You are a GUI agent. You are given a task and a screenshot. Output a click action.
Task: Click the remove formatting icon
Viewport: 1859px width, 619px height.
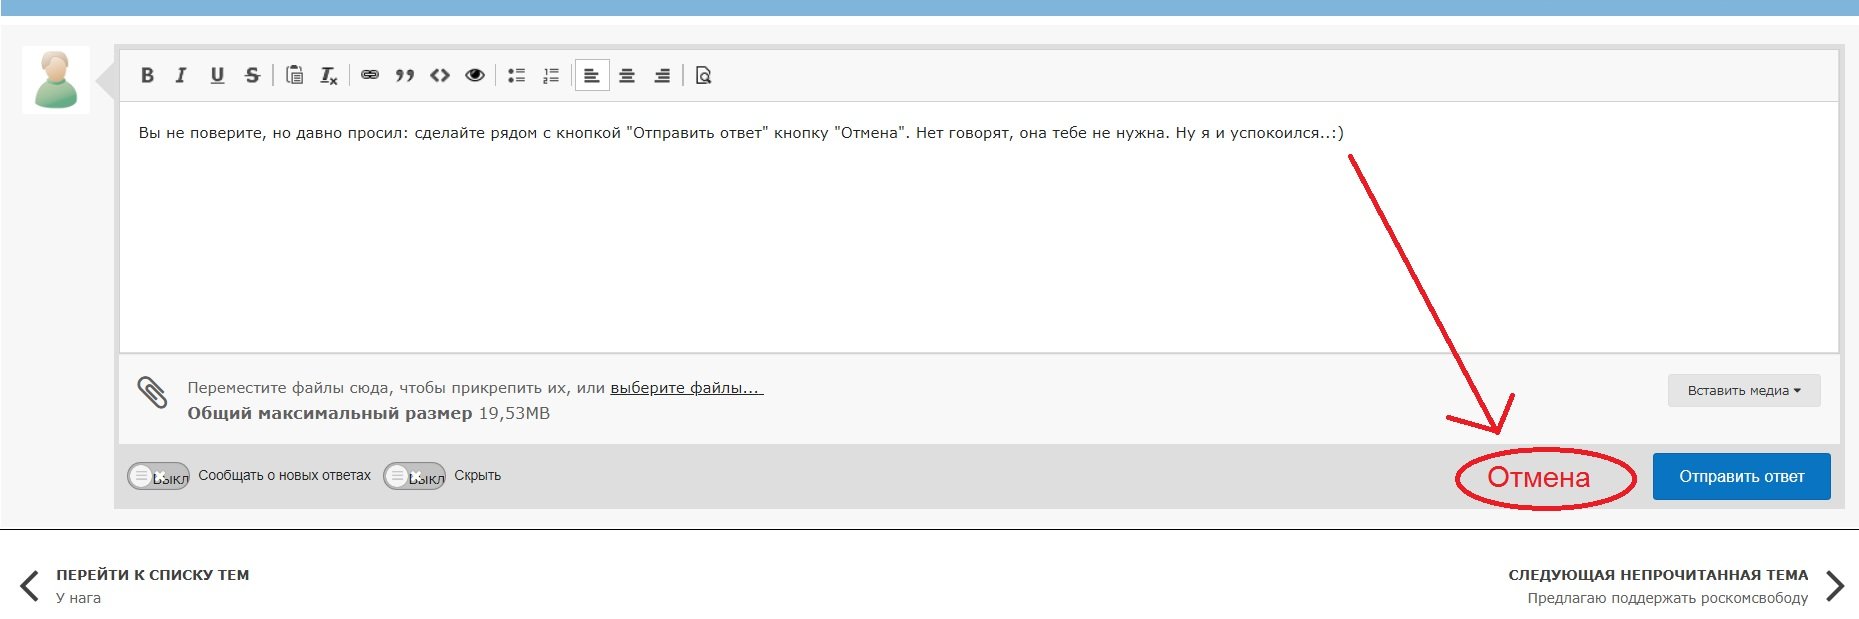click(x=329, y=75)
